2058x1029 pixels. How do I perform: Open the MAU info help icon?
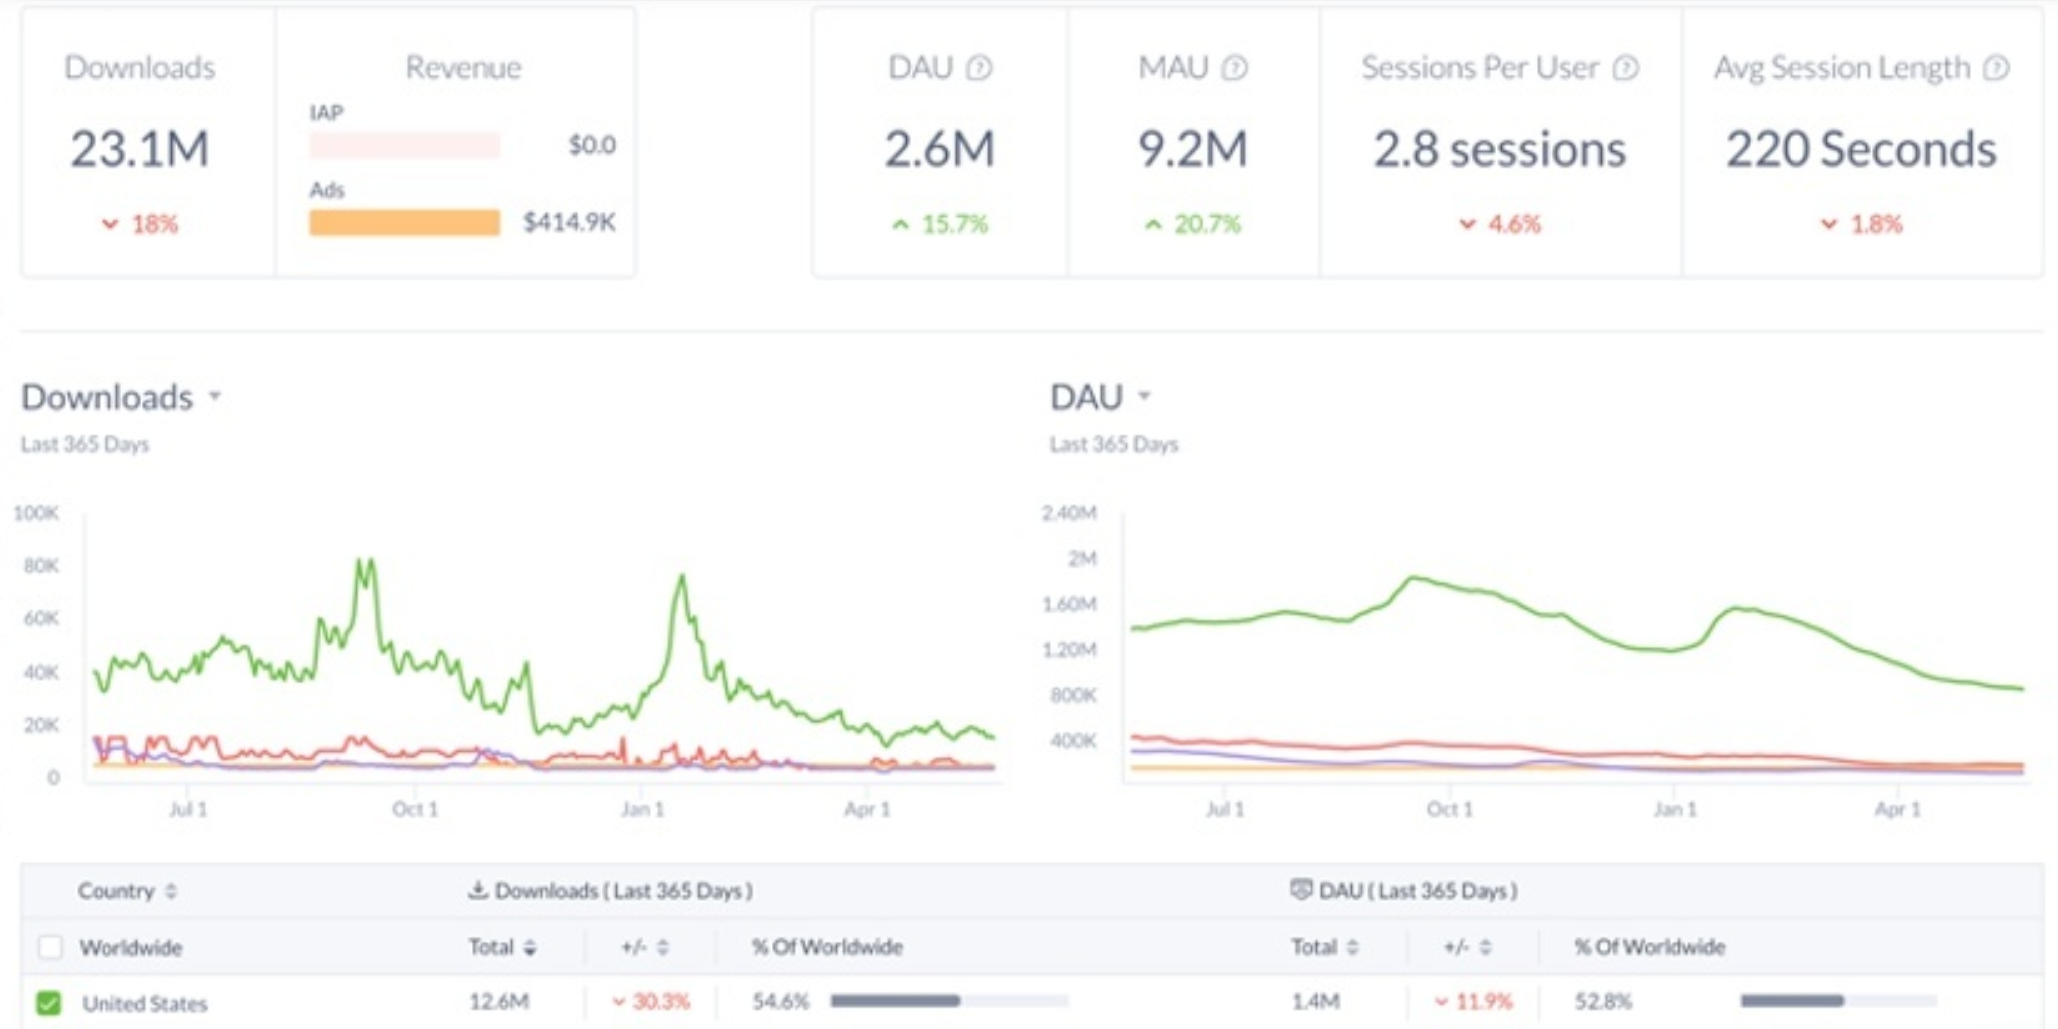pyautogui.click(x=1235, y=68)
